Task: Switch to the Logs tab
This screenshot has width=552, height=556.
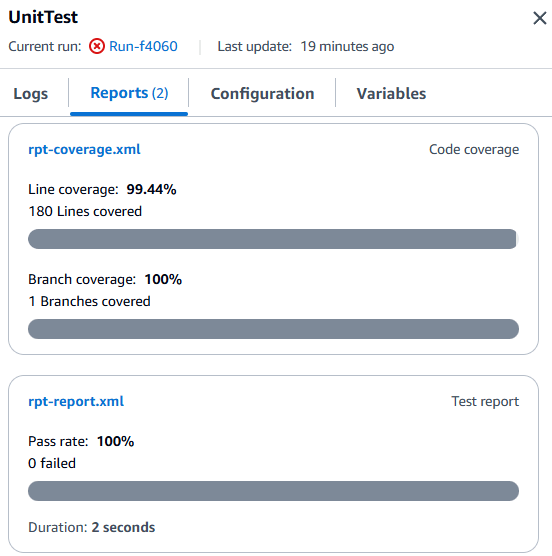Action: 30,94
